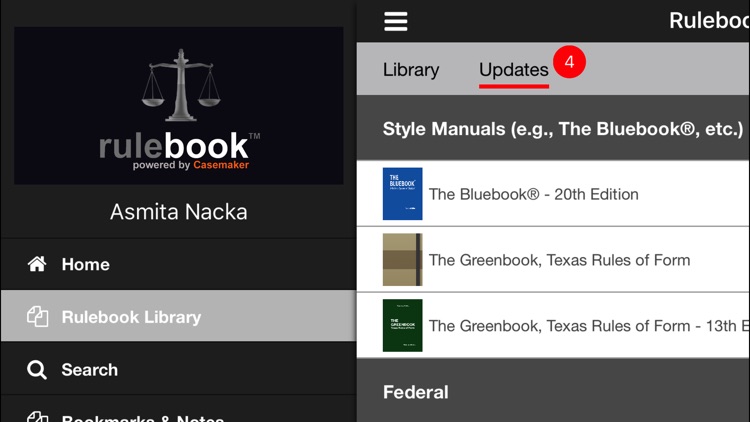Tap the dark green Greenbook cover thumbnail
This screenshot has height=422, width=750.
(402, 325)
